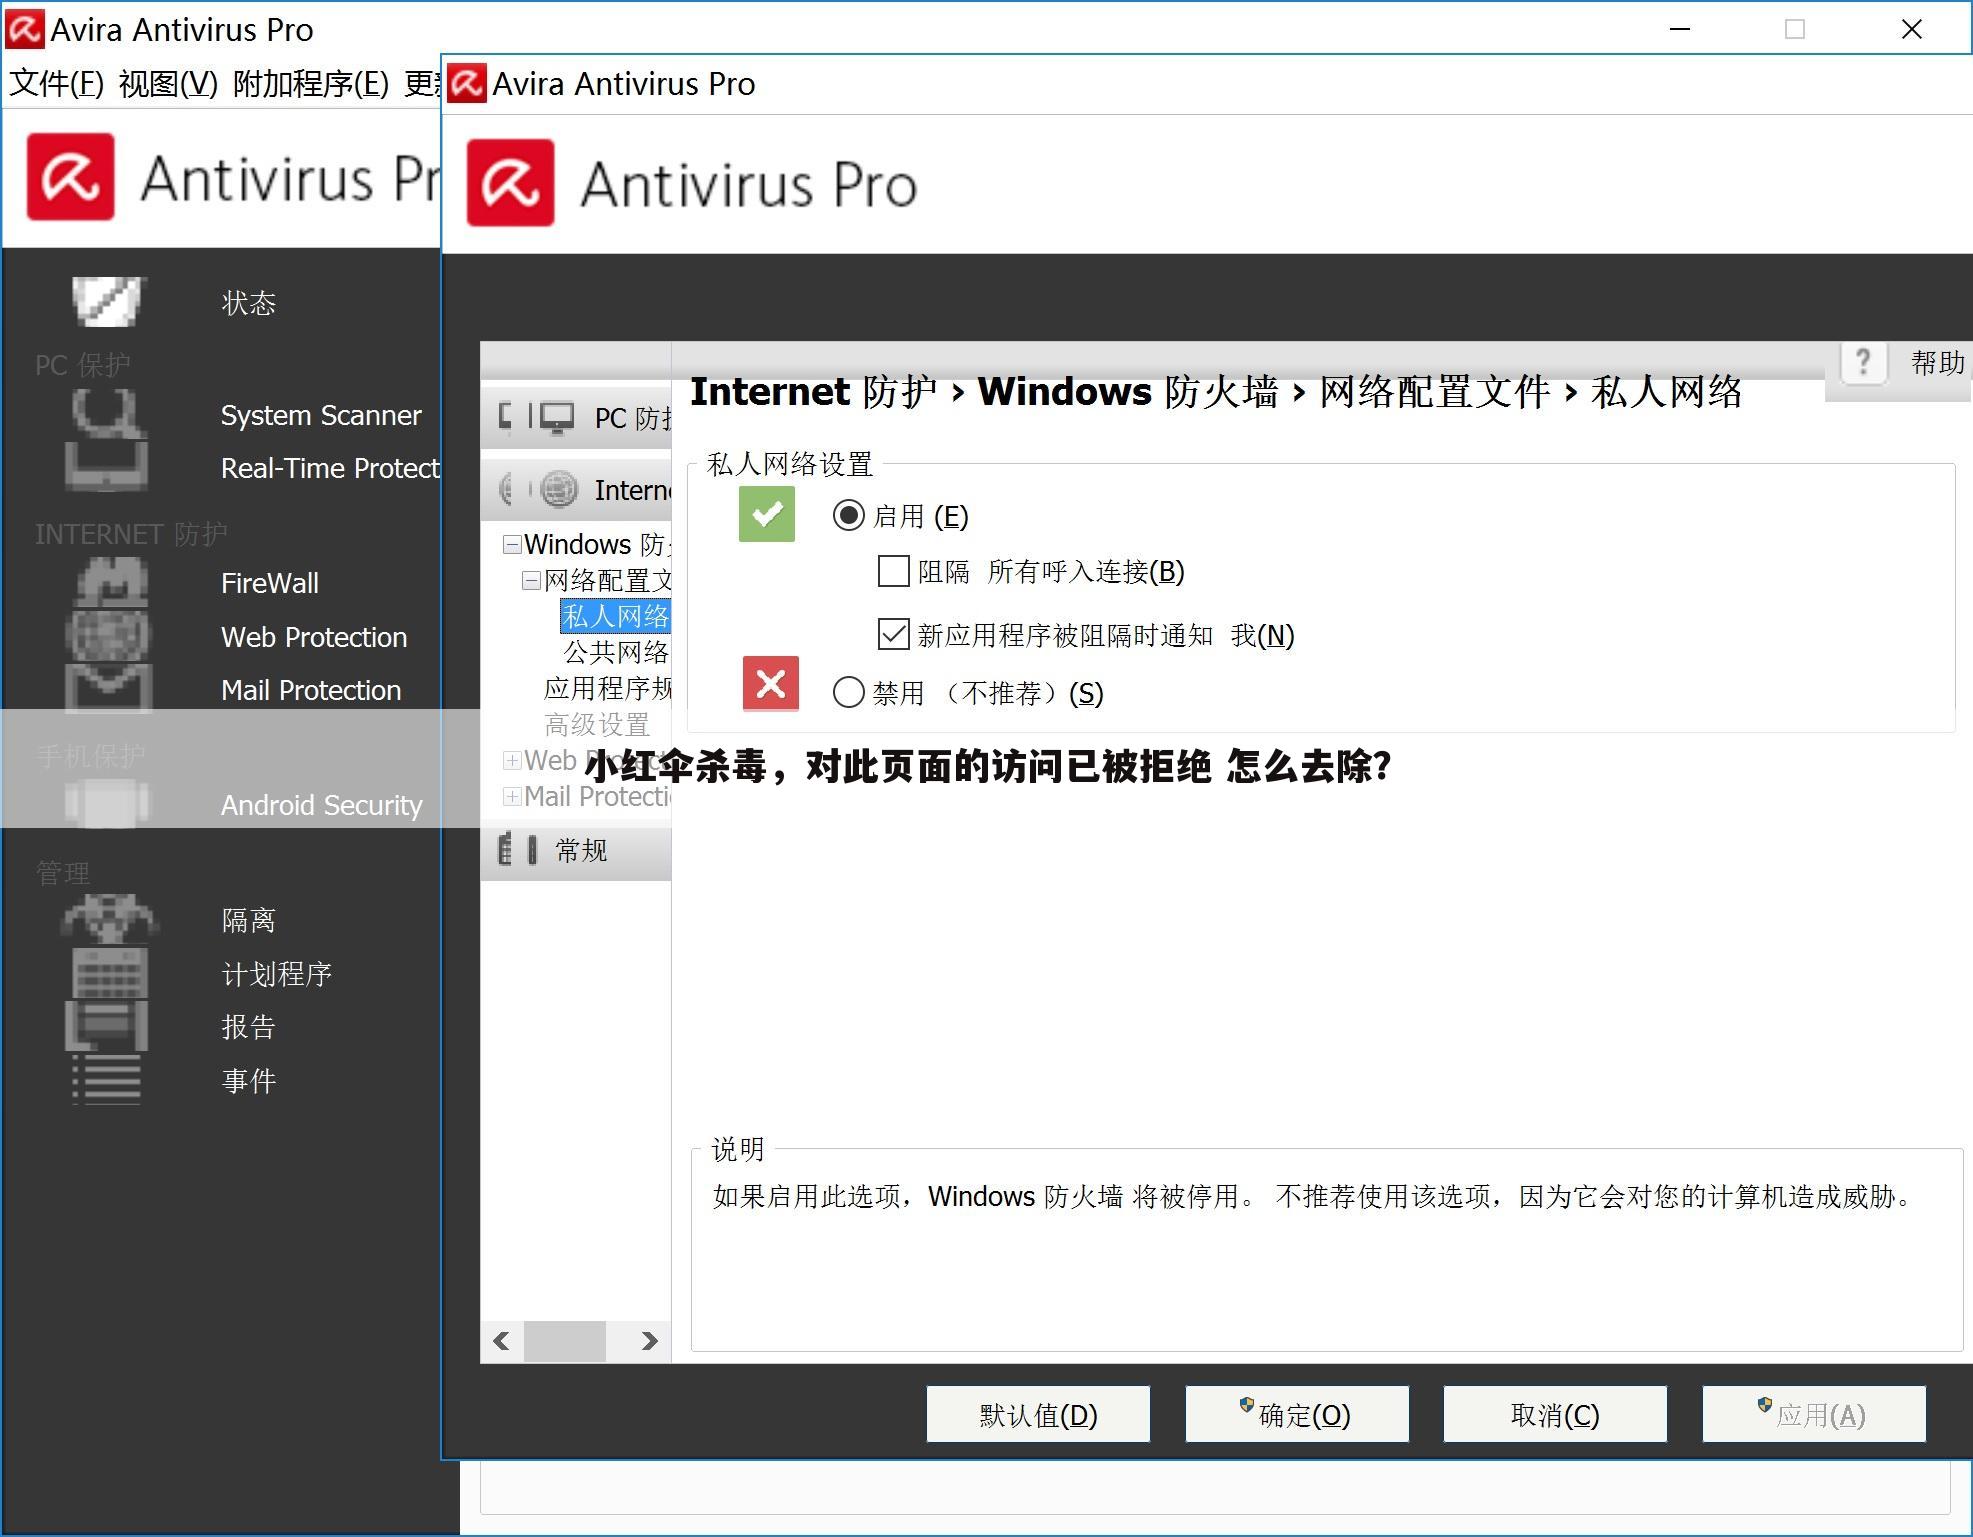Viewport: 1973px width, 1537px height.
Task: Click the Internet 防护 globe icon
Action: pyautogui.click(x=559, y=489)
